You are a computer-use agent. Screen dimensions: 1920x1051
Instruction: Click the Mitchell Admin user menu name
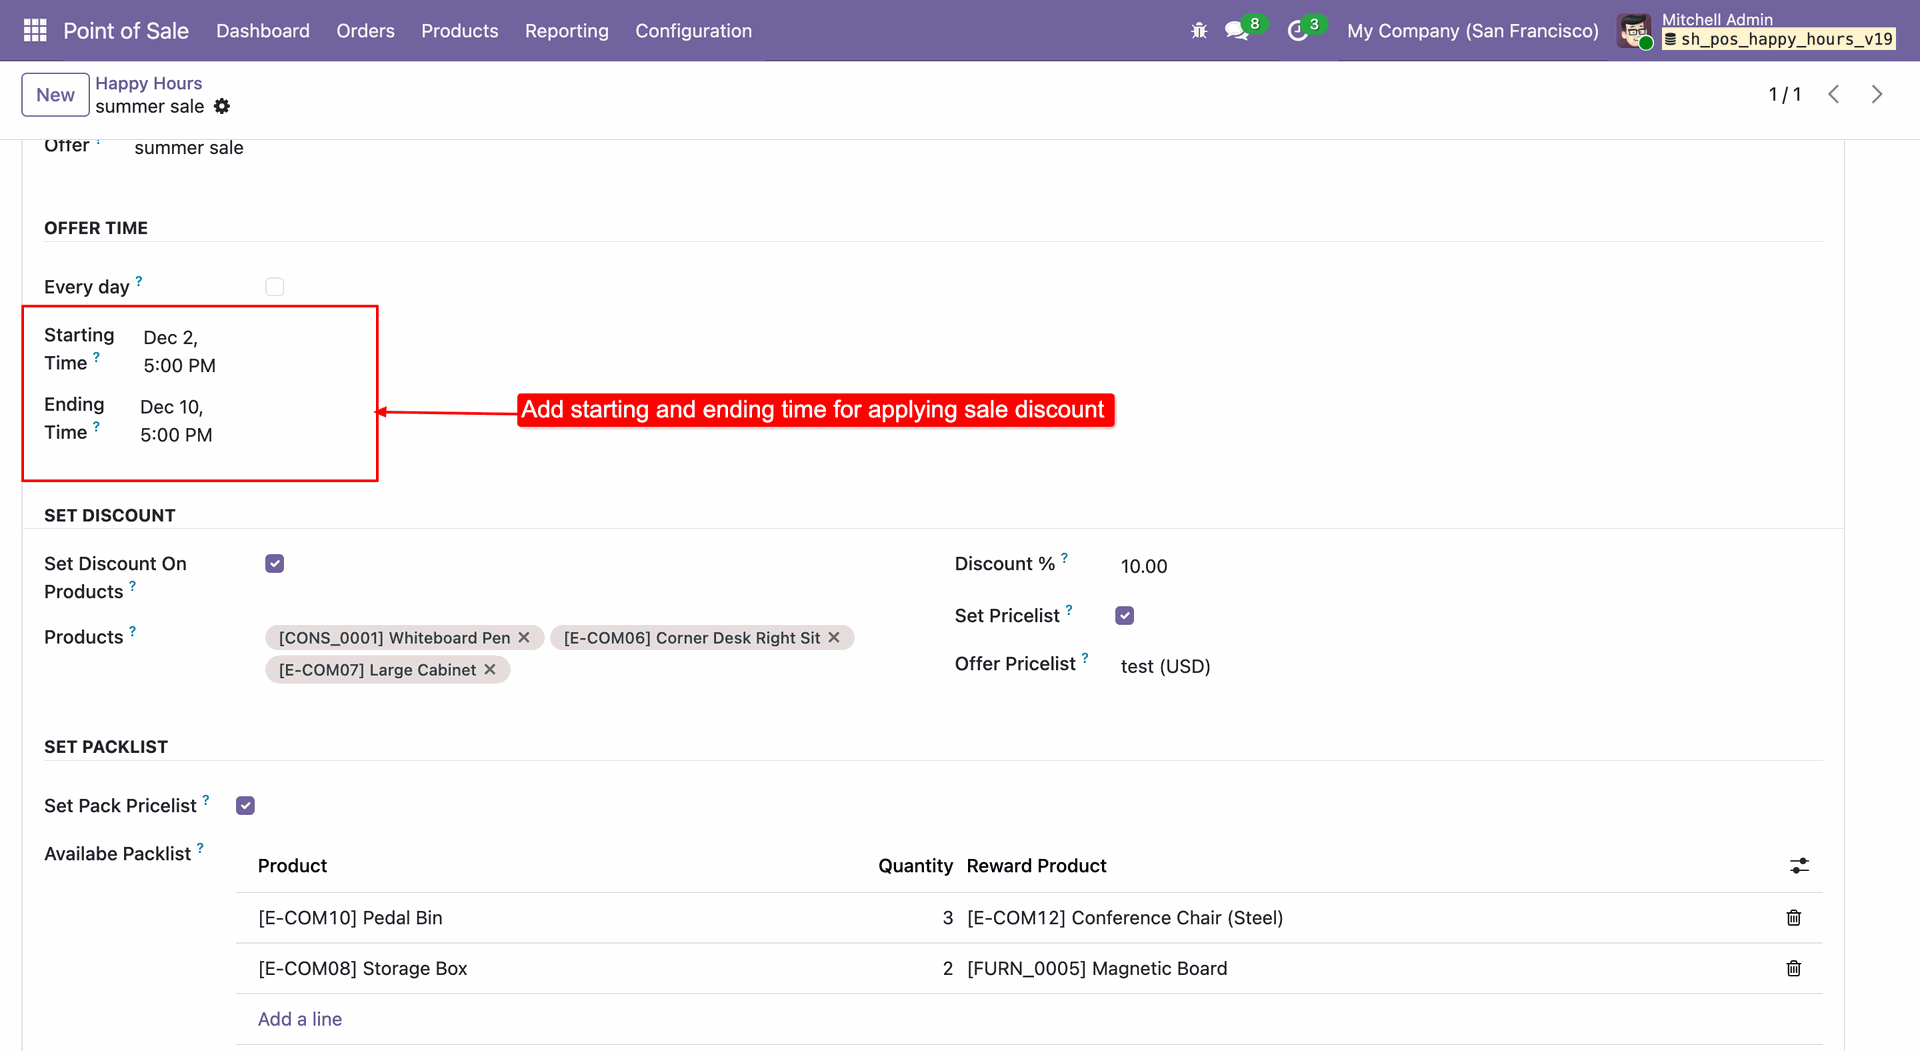pos(1717,19)
